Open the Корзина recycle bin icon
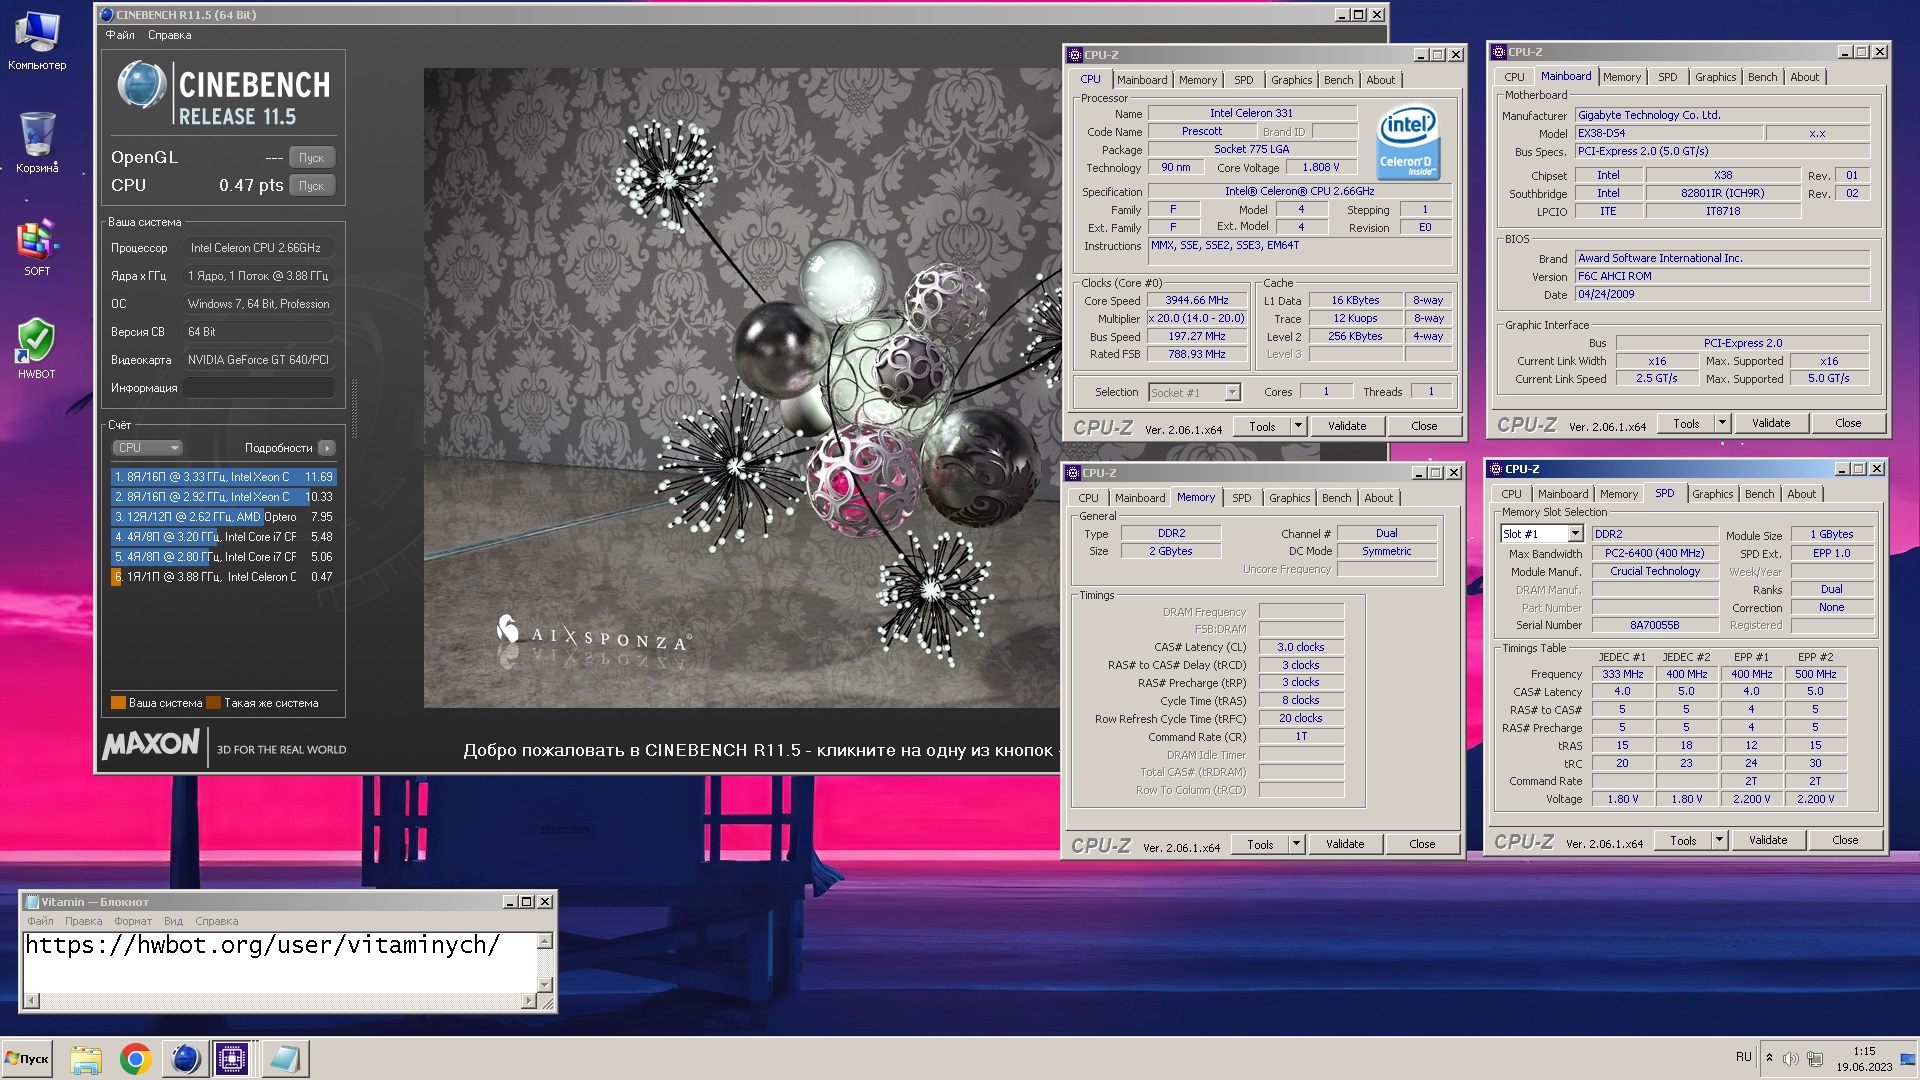This screenshot has width=1920, height=1080. [37, 143]
